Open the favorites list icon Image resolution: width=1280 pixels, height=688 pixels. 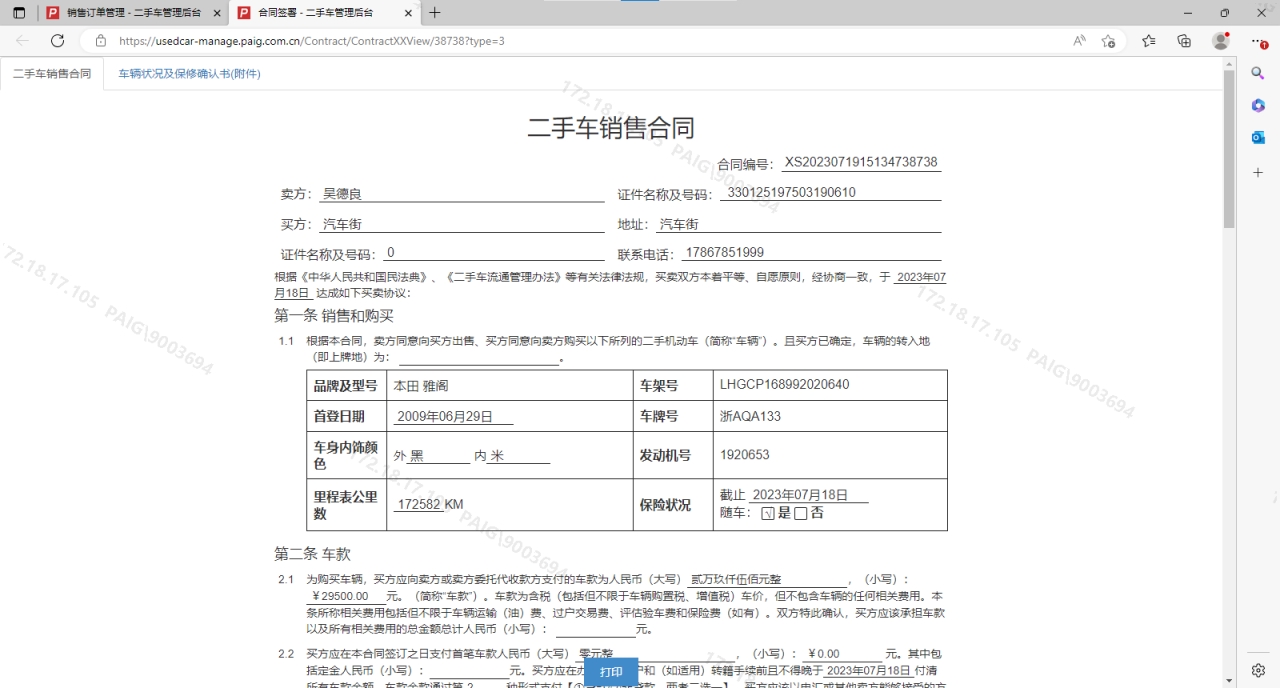(x=1148, y=41)
